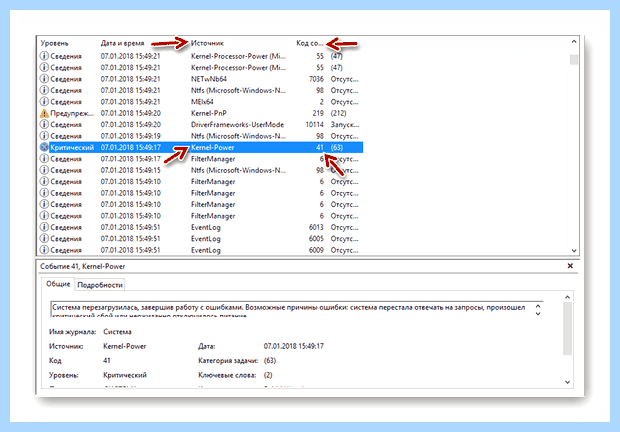620x432 pixels.
Task: Select the FilterManager row dated 15:49:17
Action: 201,159
